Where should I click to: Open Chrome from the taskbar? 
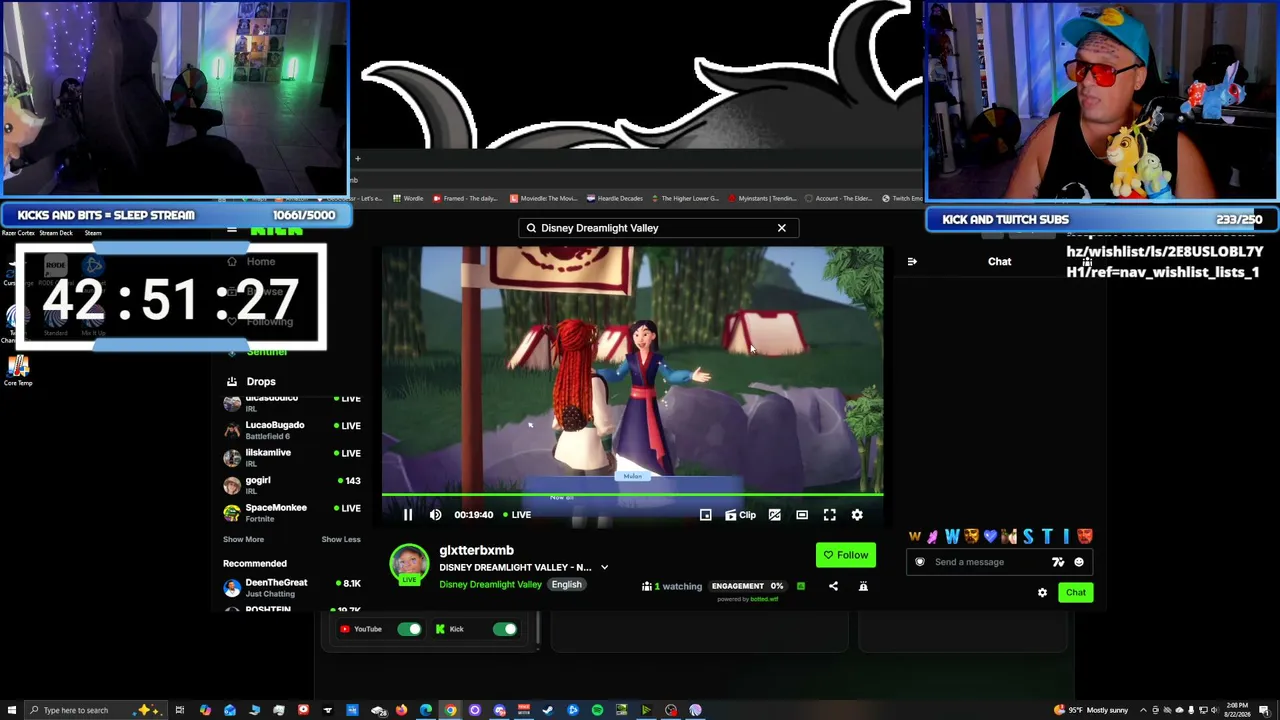click(450, 710)
